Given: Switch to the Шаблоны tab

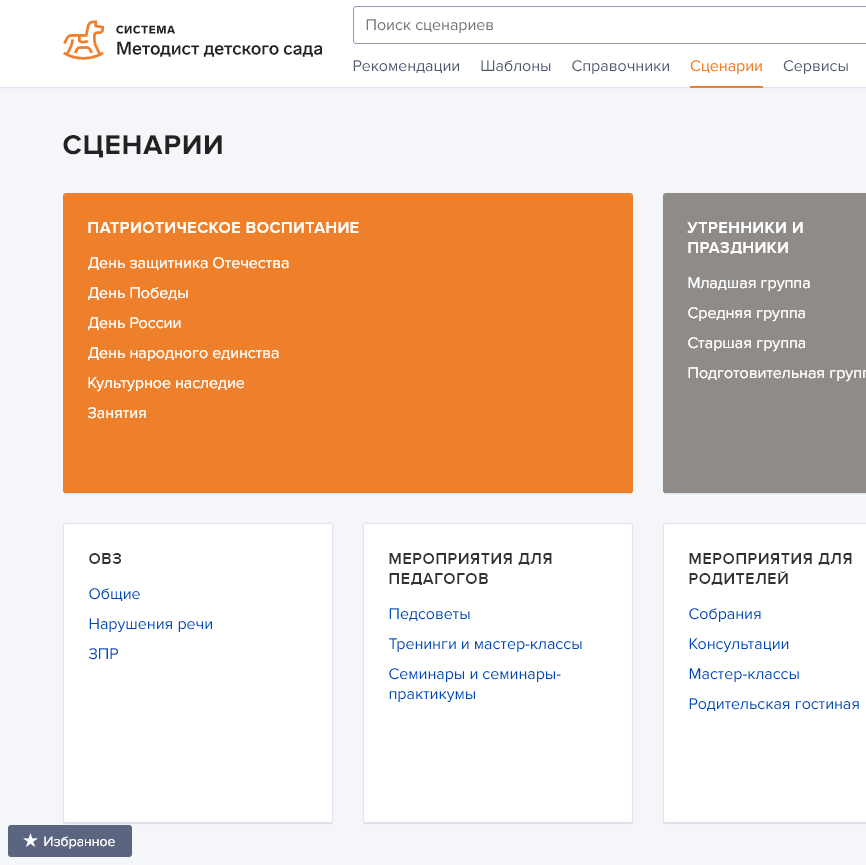Looking at the screenshot, I should tap(515, 66).
